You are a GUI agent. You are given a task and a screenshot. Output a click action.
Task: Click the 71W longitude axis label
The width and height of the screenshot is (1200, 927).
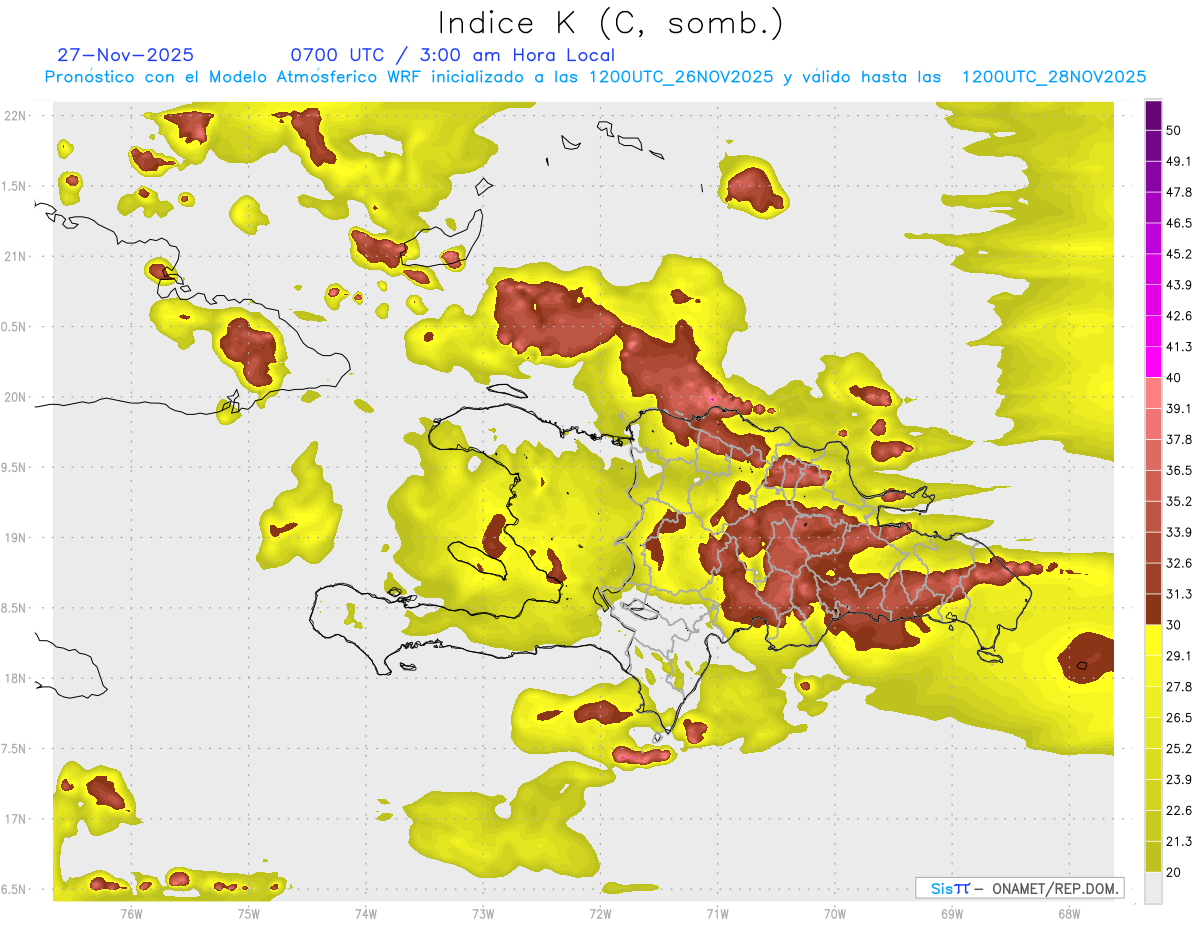(716, 913)
